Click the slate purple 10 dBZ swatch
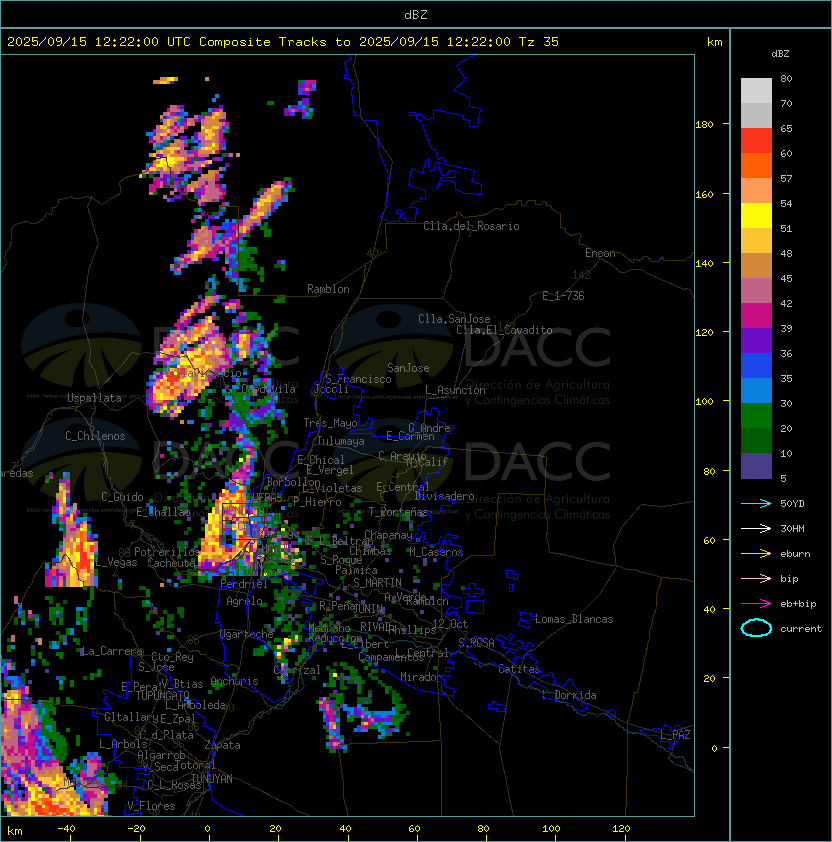This screenshot has height=842, width=832. tap(756, 466)
